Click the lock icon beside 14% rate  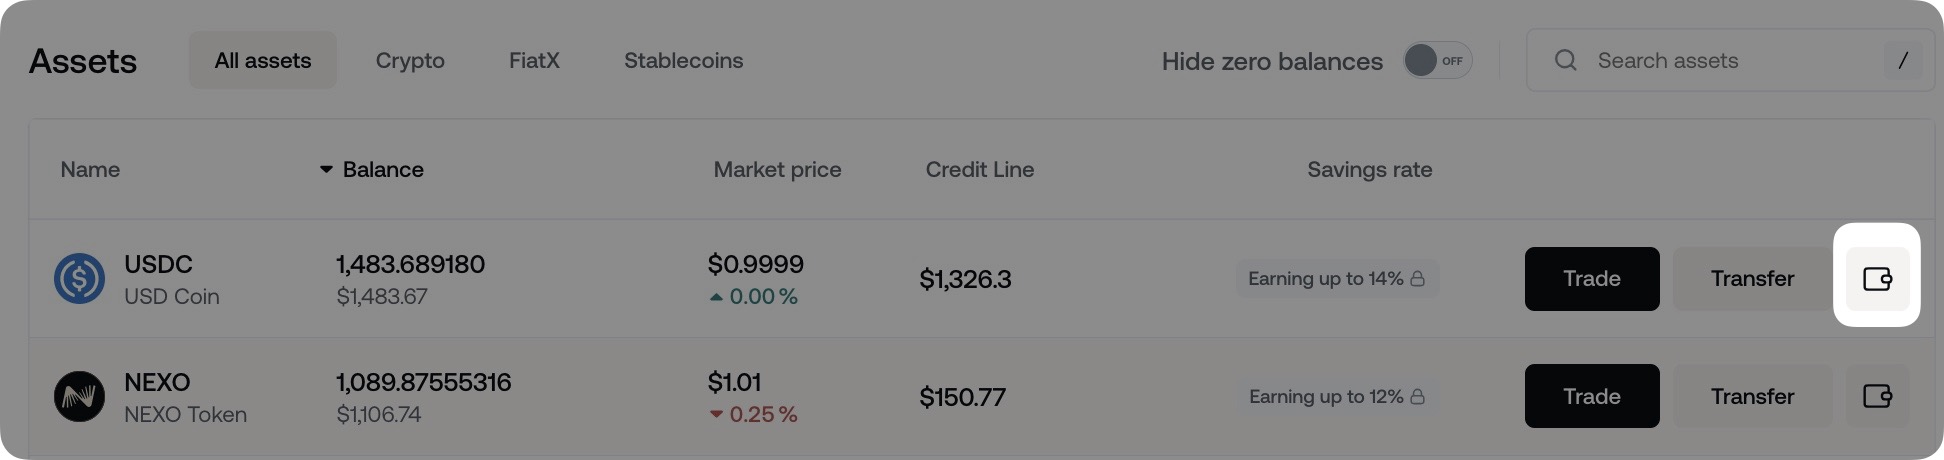pos(1418,279)
